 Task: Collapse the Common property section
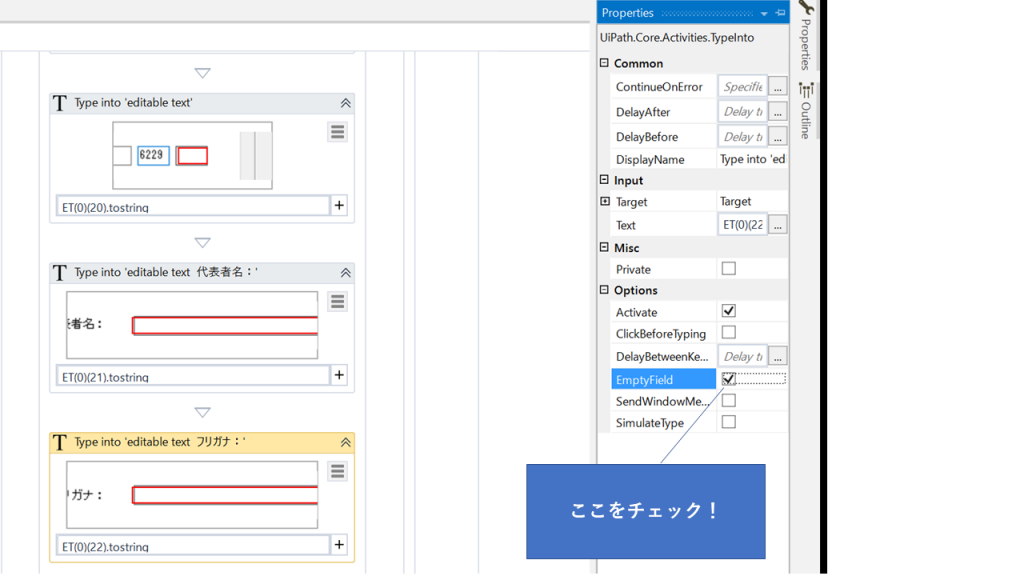pyautogui.click(x=604, y=63)
